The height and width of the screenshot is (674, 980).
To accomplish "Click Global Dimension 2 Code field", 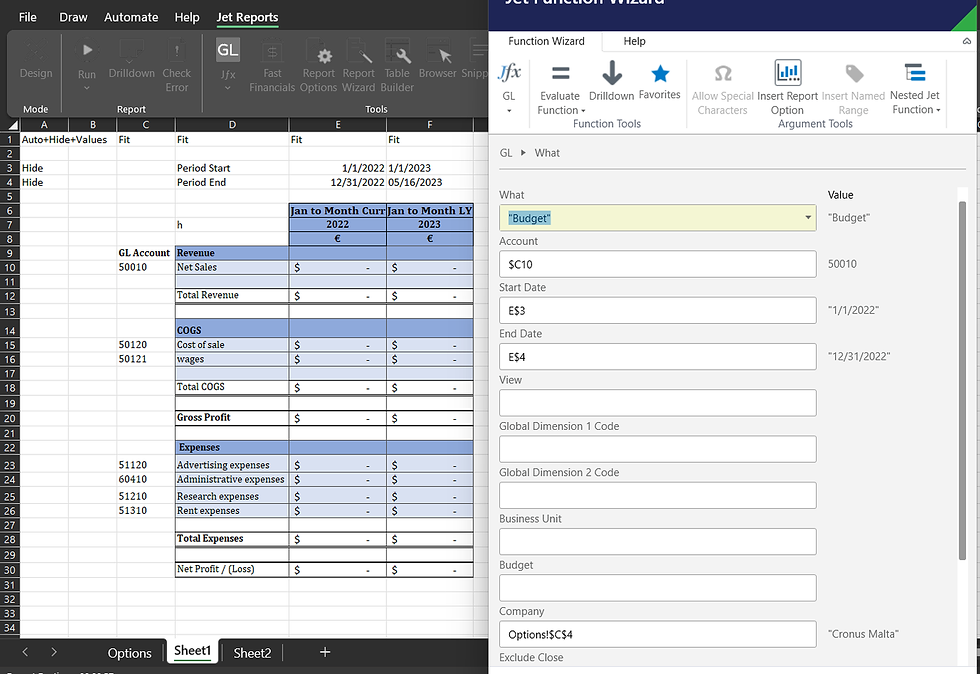I will coord(658,495).
